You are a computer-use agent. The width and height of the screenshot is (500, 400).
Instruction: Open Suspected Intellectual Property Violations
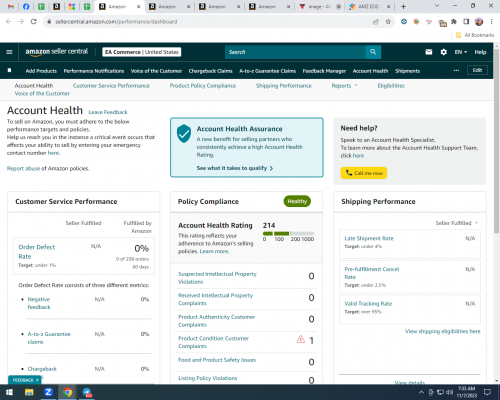click(x=217, y=278)
